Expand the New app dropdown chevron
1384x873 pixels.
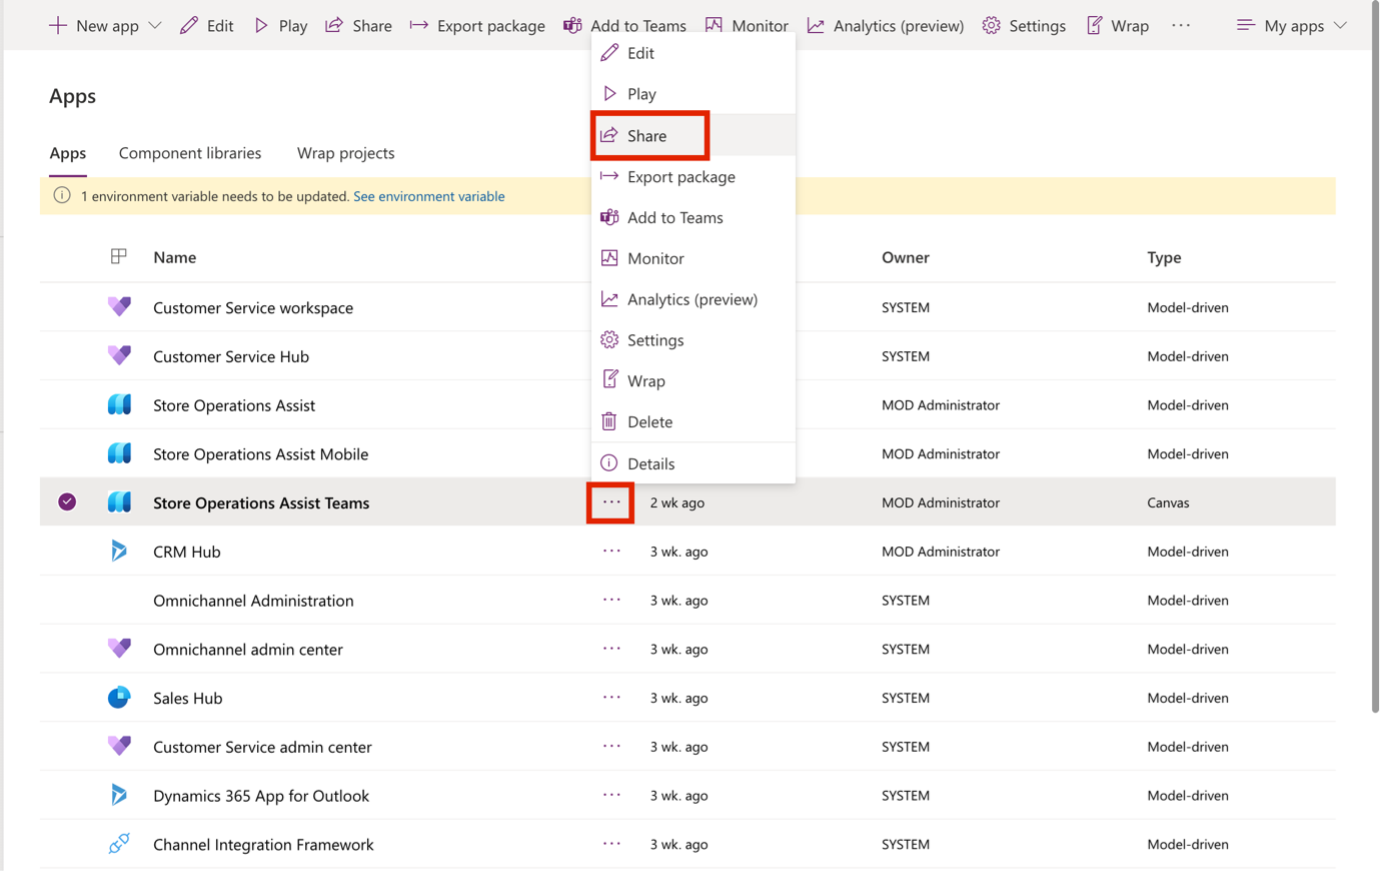[x=155, y=26]
